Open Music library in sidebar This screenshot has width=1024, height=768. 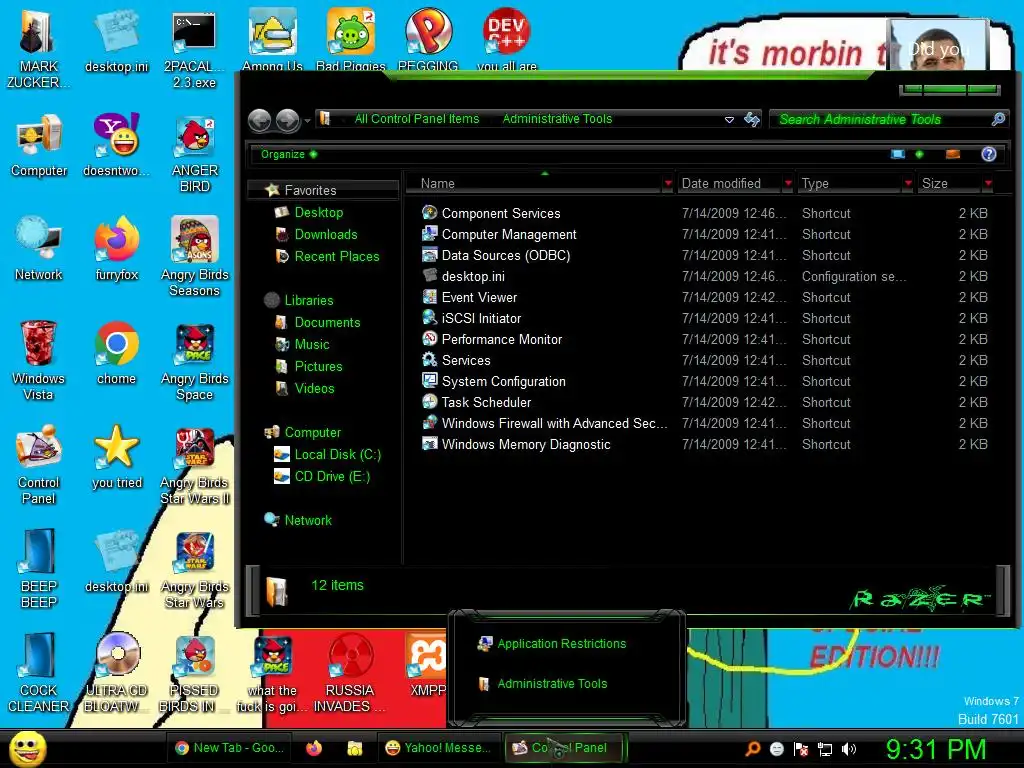tap(312, 344)
